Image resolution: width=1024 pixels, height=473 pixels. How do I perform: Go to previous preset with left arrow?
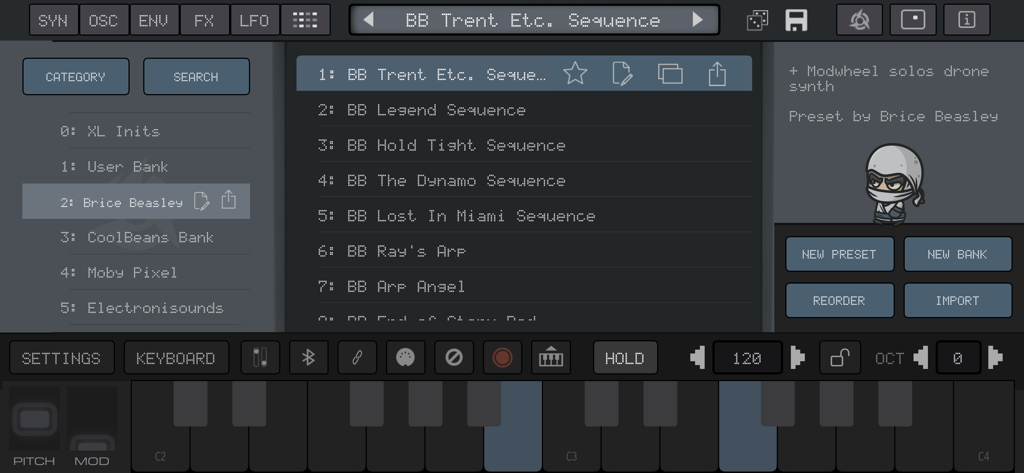pos(368,20)
